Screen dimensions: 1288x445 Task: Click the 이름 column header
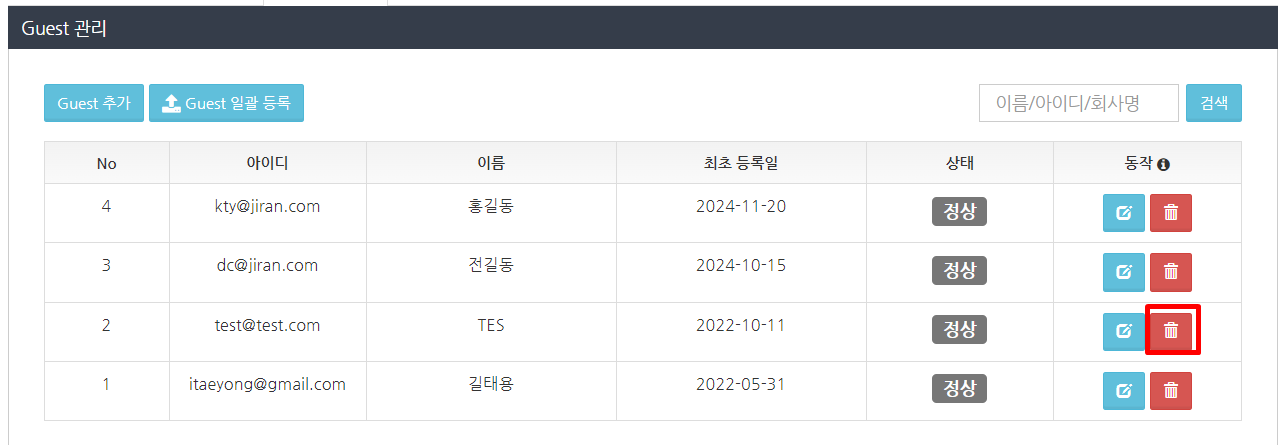point(491,163)
